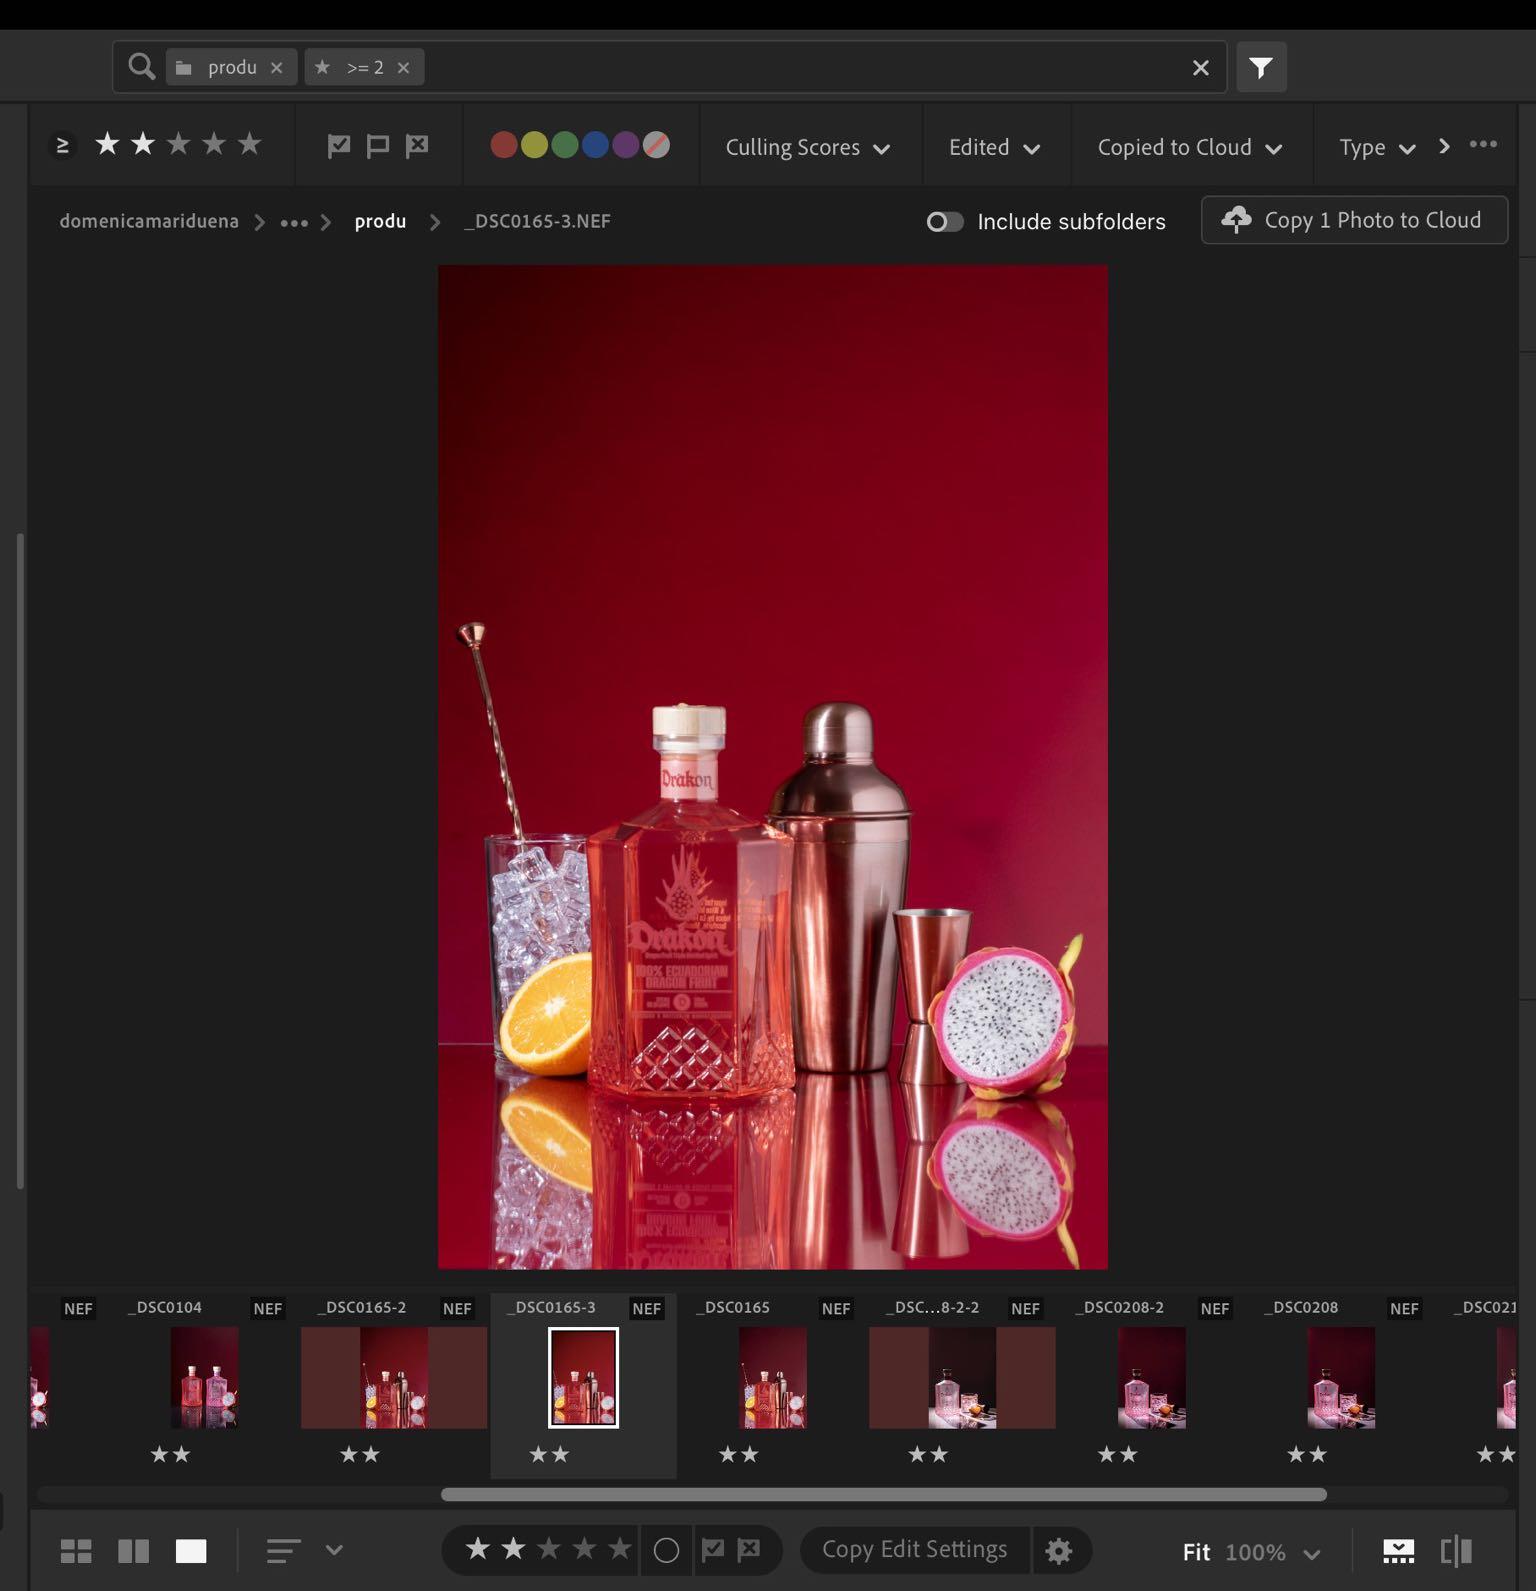Viewport: 1536px width, 1591px height.
Task: Toggle the picked flag filter
Action: (x=339, y=146)
